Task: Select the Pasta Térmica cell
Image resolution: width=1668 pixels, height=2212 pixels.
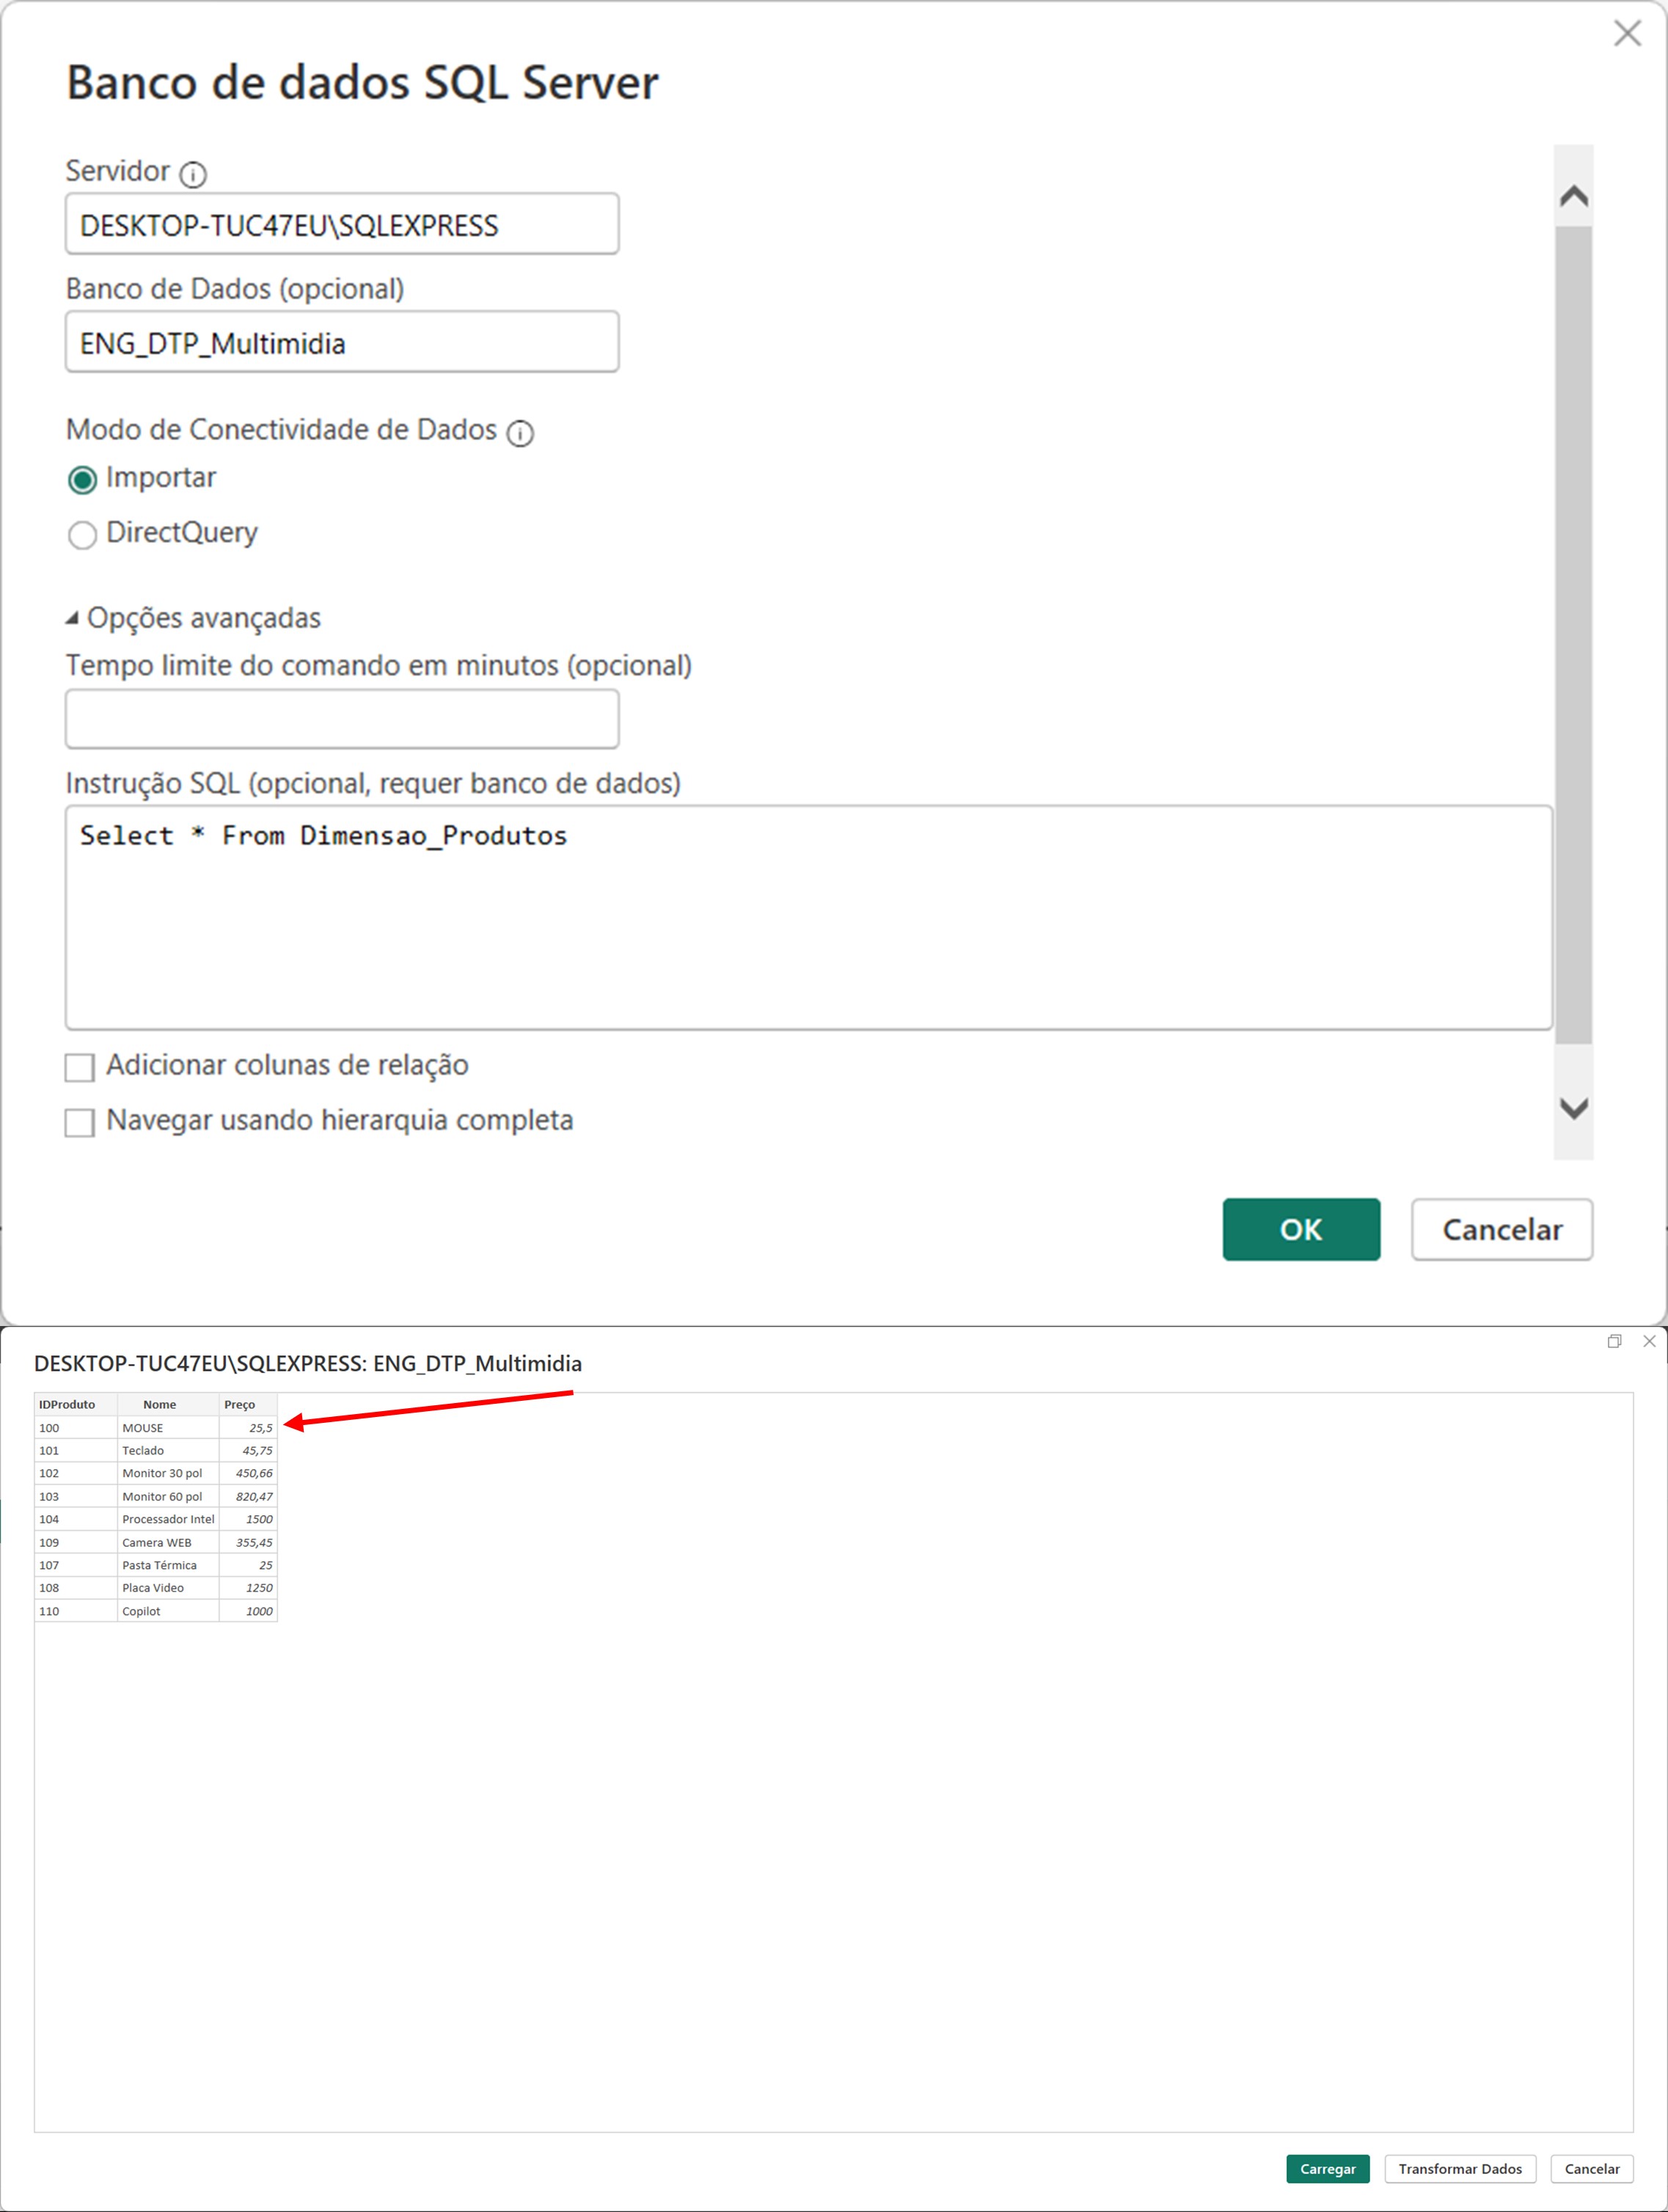Action: 168,1565
